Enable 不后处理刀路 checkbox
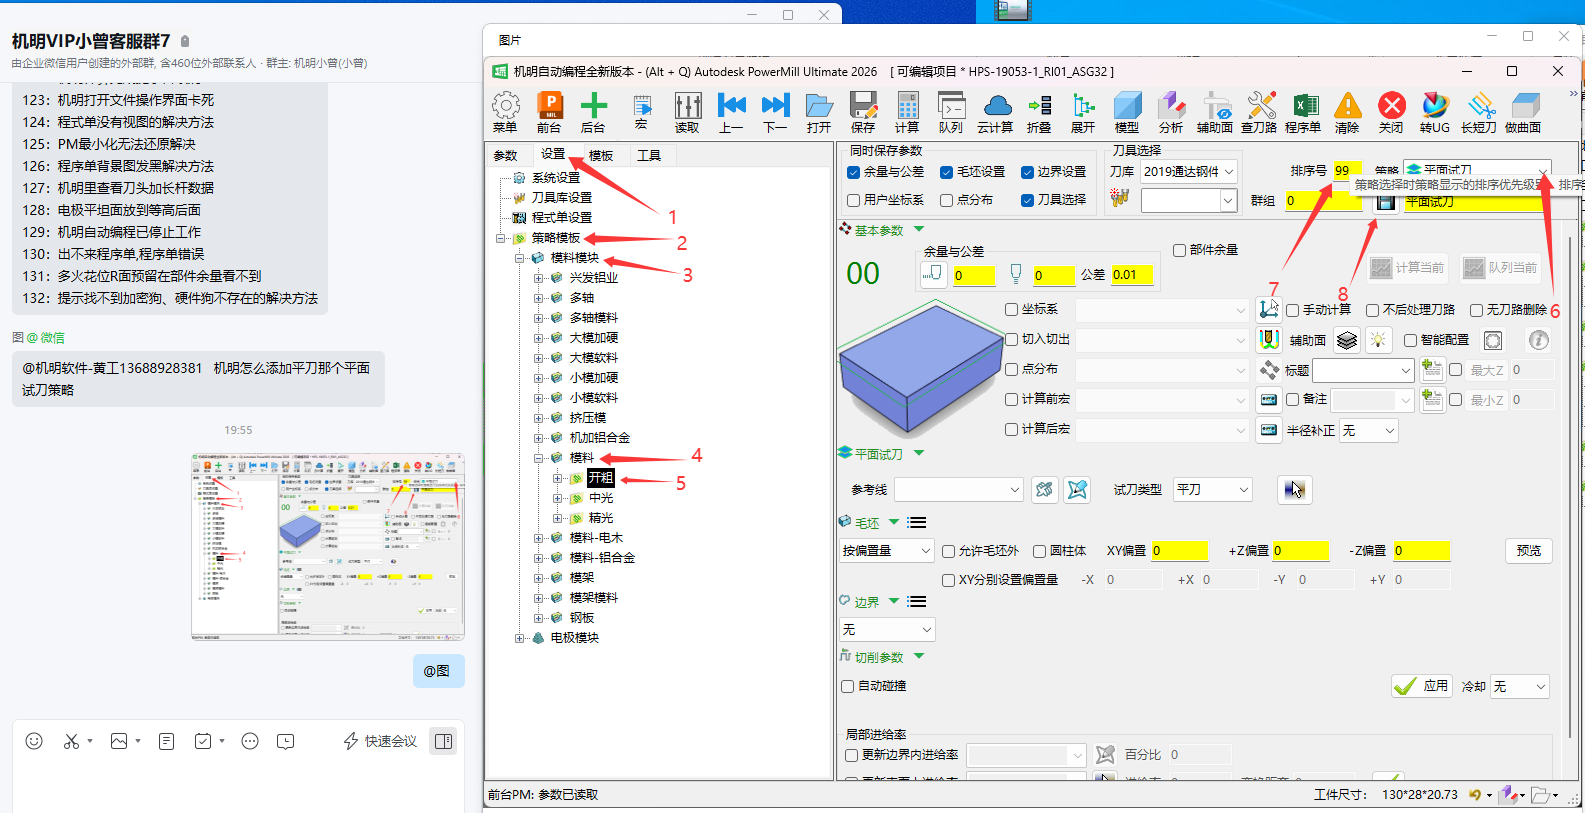Viewport: 1585px width, 813px height. 1372,311
